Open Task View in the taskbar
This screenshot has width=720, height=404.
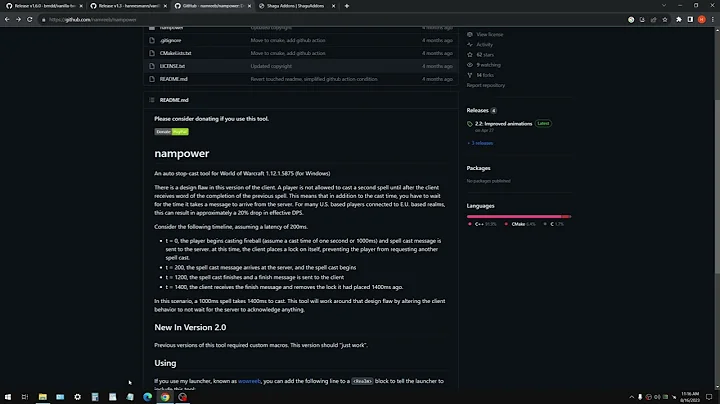coord(25,397)
